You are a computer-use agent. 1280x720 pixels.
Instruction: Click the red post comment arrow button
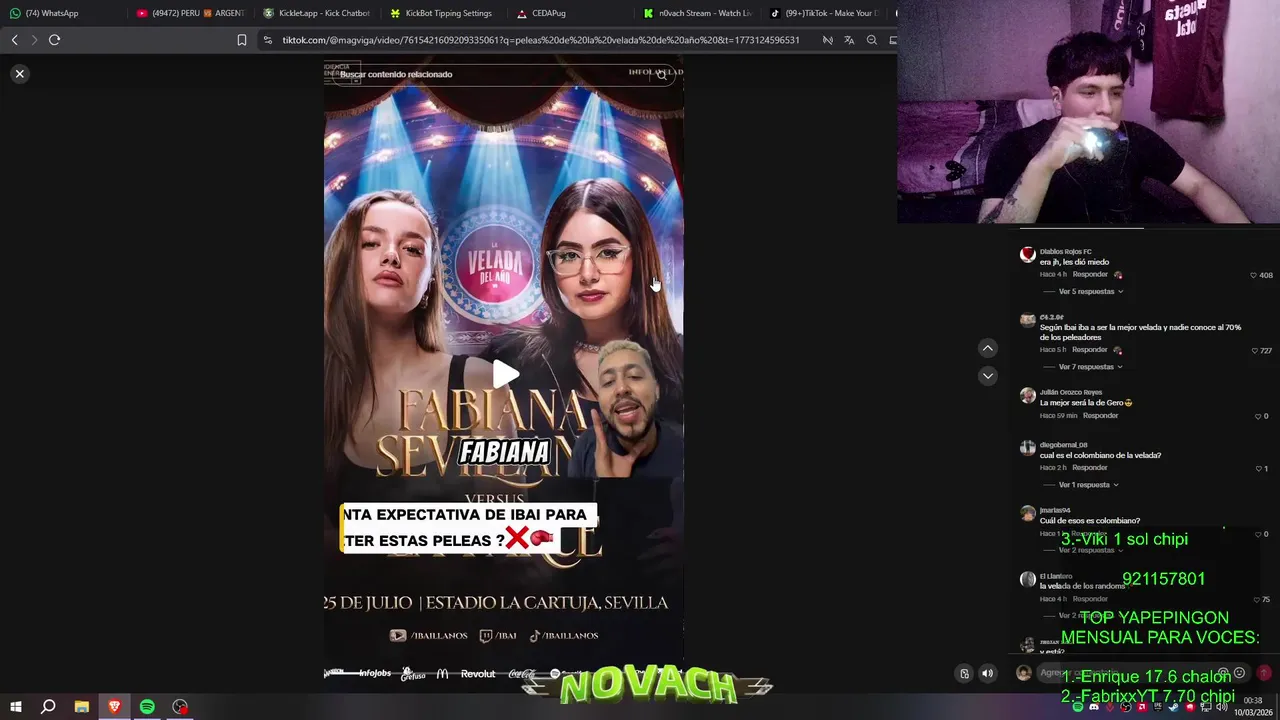(1264, 673)
